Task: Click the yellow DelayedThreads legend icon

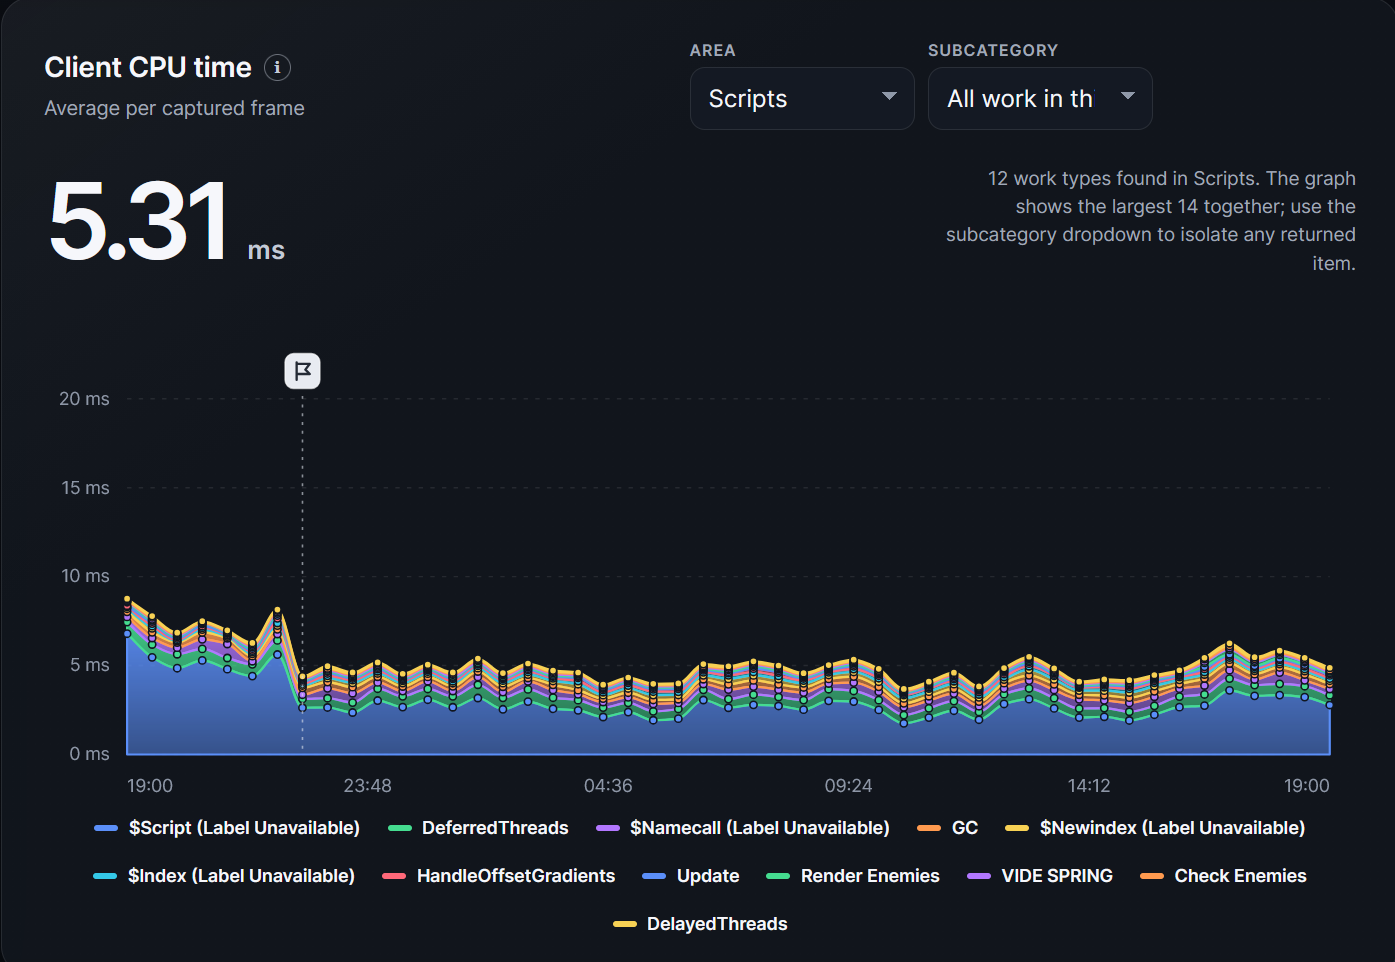Action: tap(625, 924)
